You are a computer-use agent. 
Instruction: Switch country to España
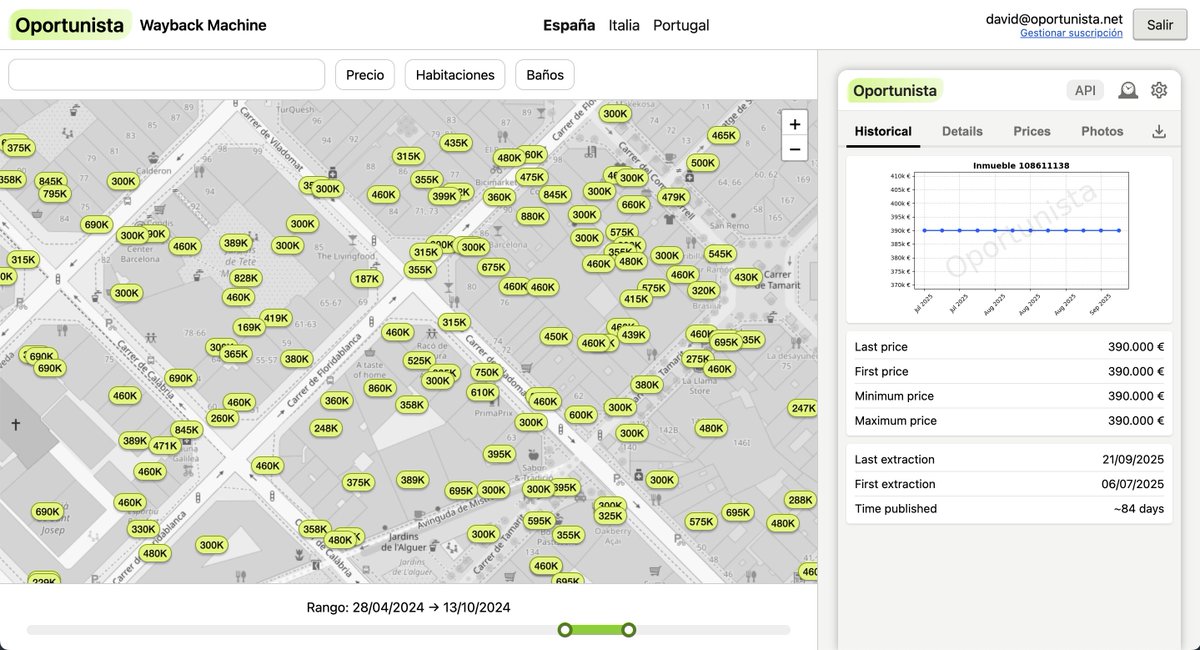point(569,25)
